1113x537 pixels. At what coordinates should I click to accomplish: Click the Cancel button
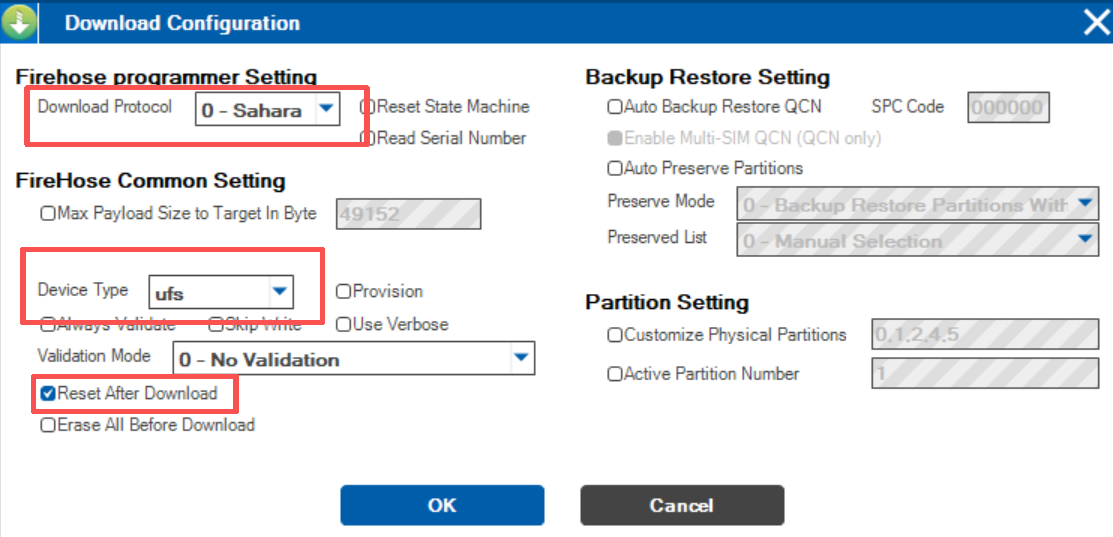point(682,506)
